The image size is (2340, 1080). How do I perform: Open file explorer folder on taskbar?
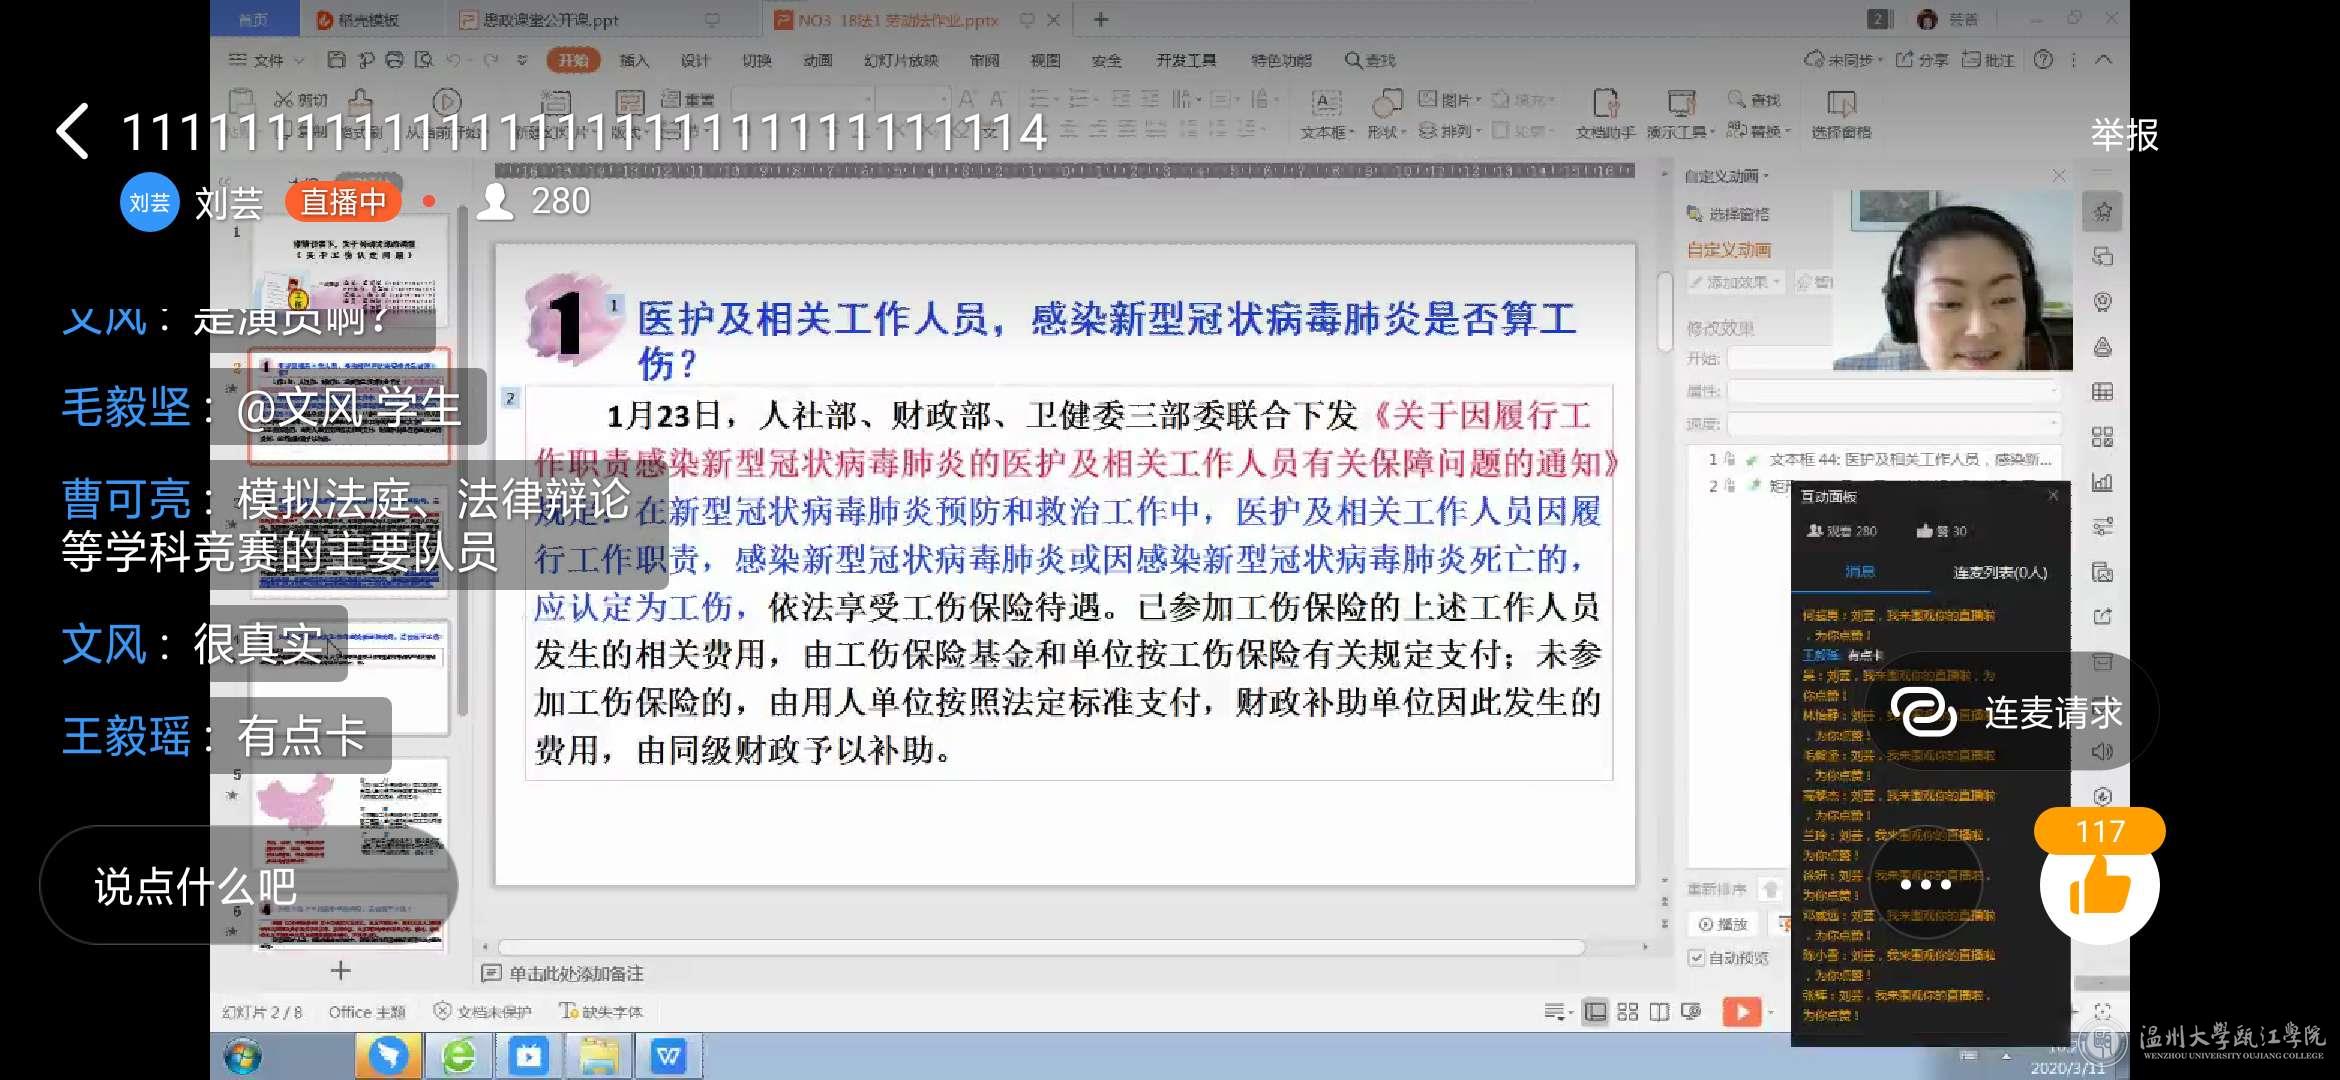pos(599,1057)
